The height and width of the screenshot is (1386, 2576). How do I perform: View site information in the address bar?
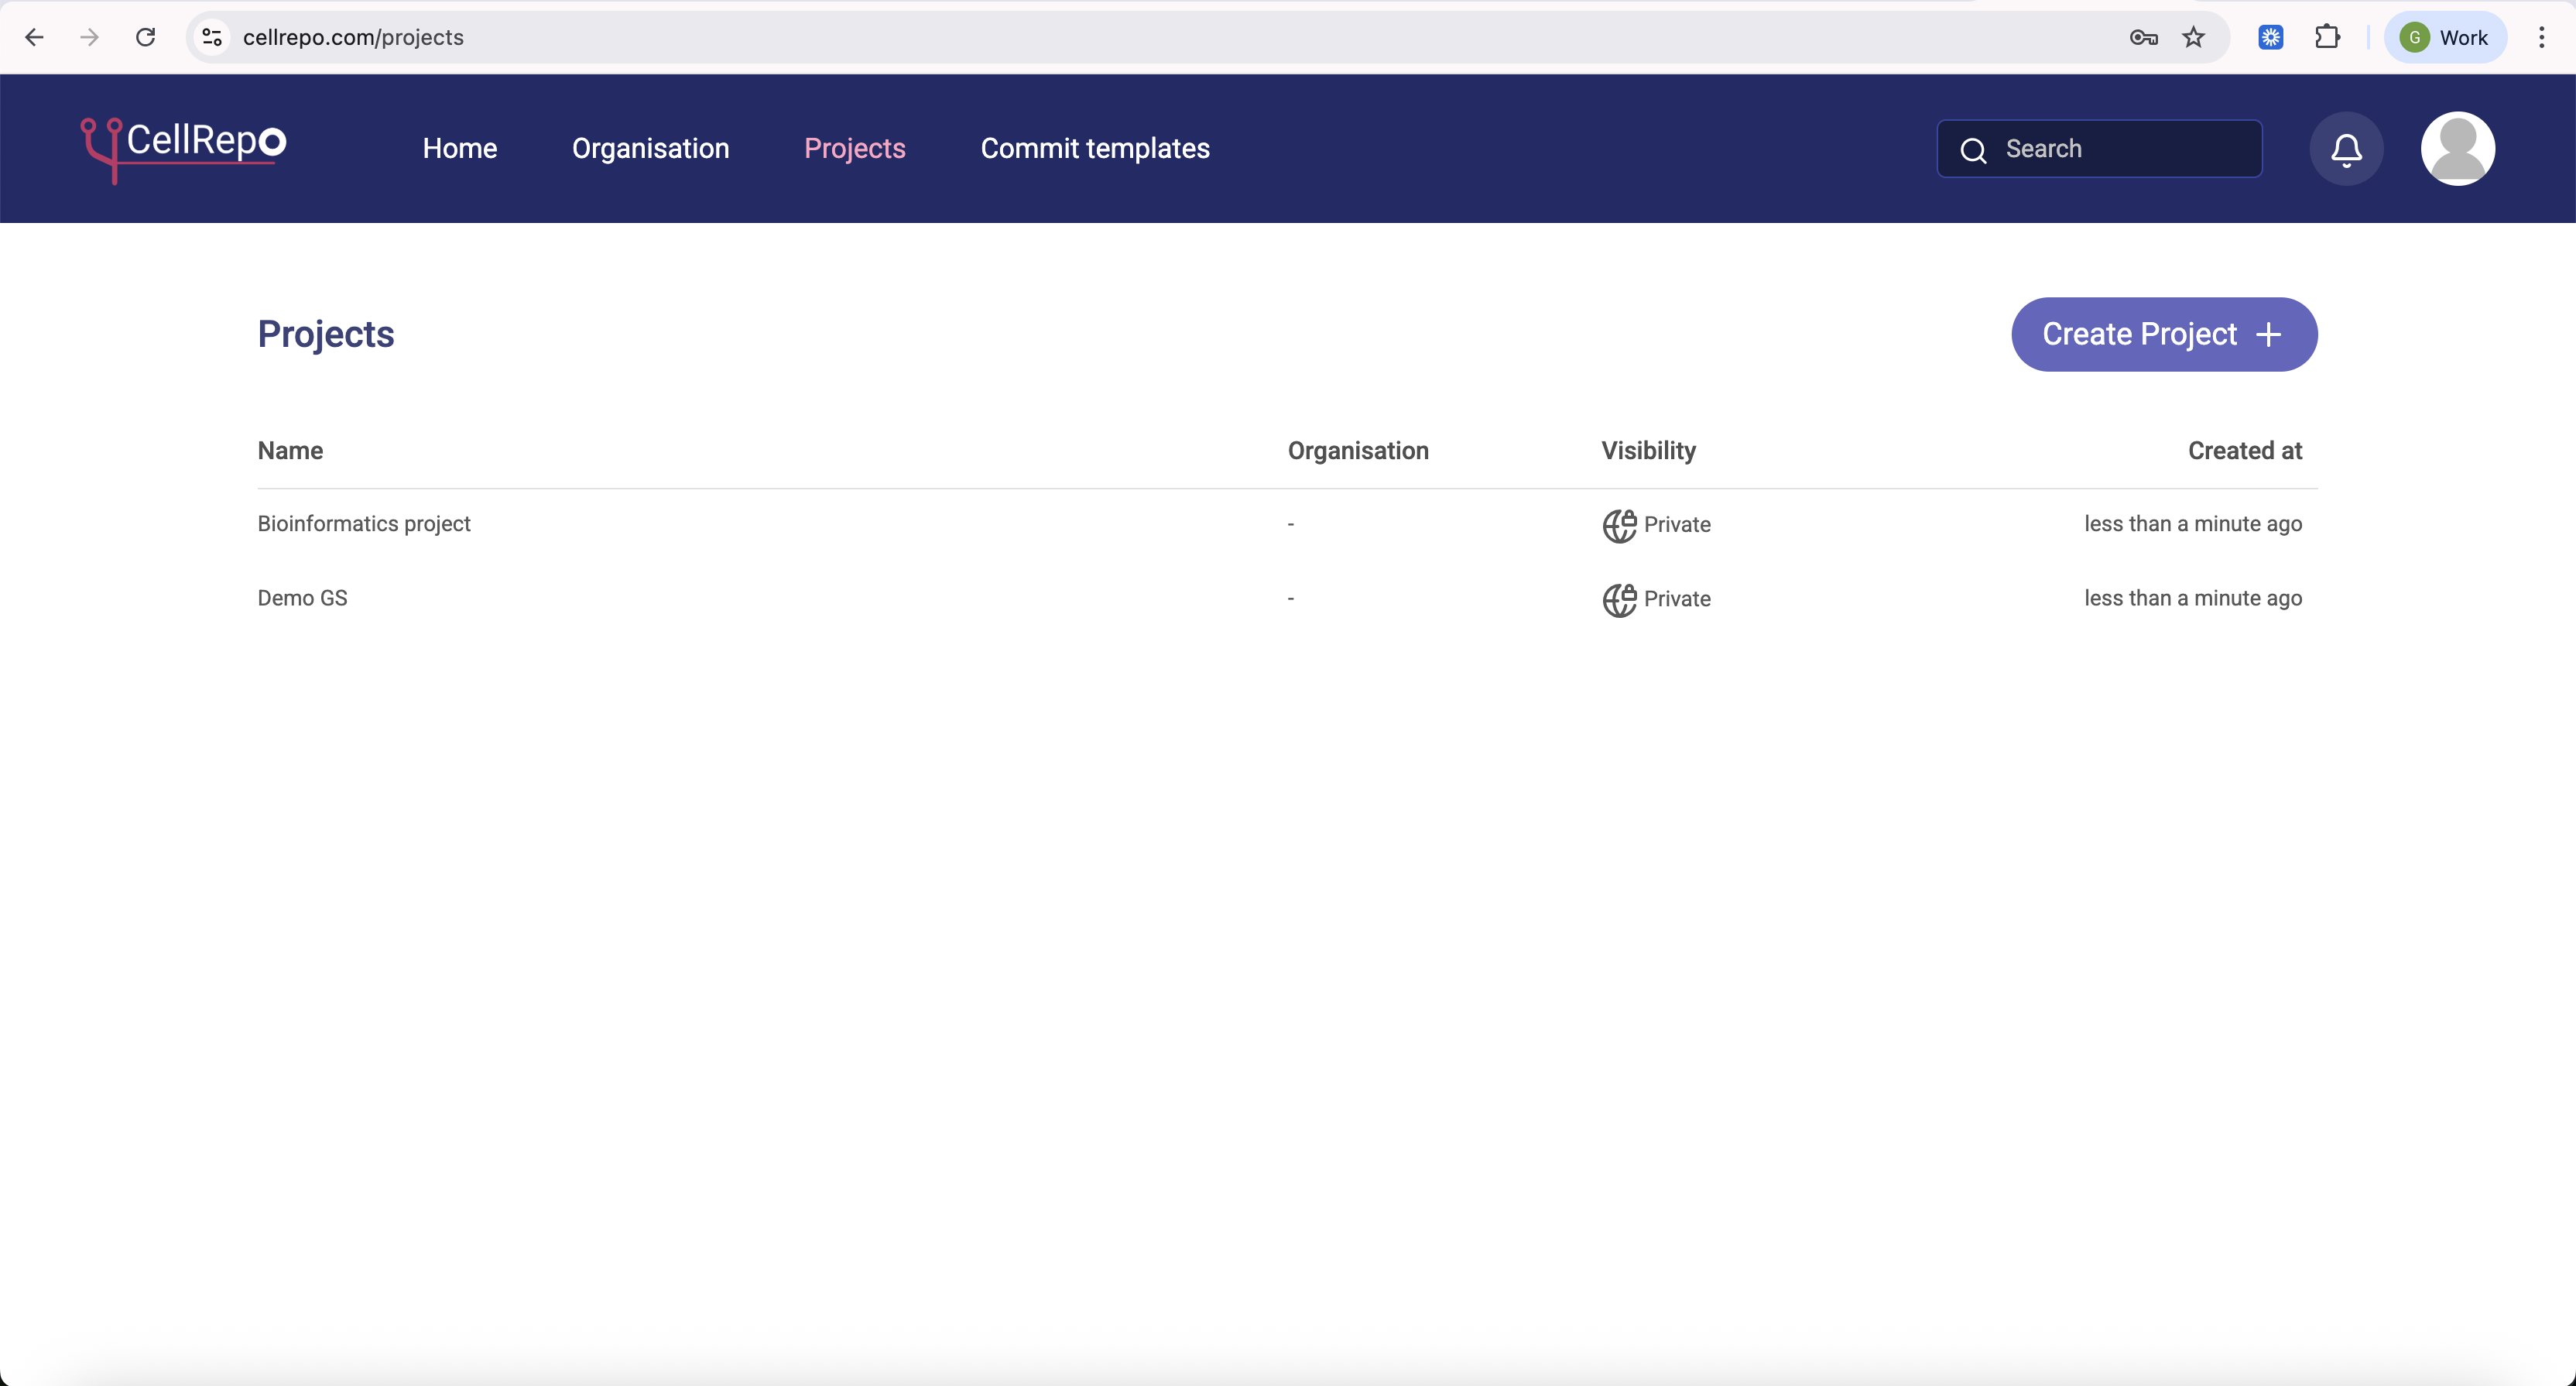pos(212,38)
